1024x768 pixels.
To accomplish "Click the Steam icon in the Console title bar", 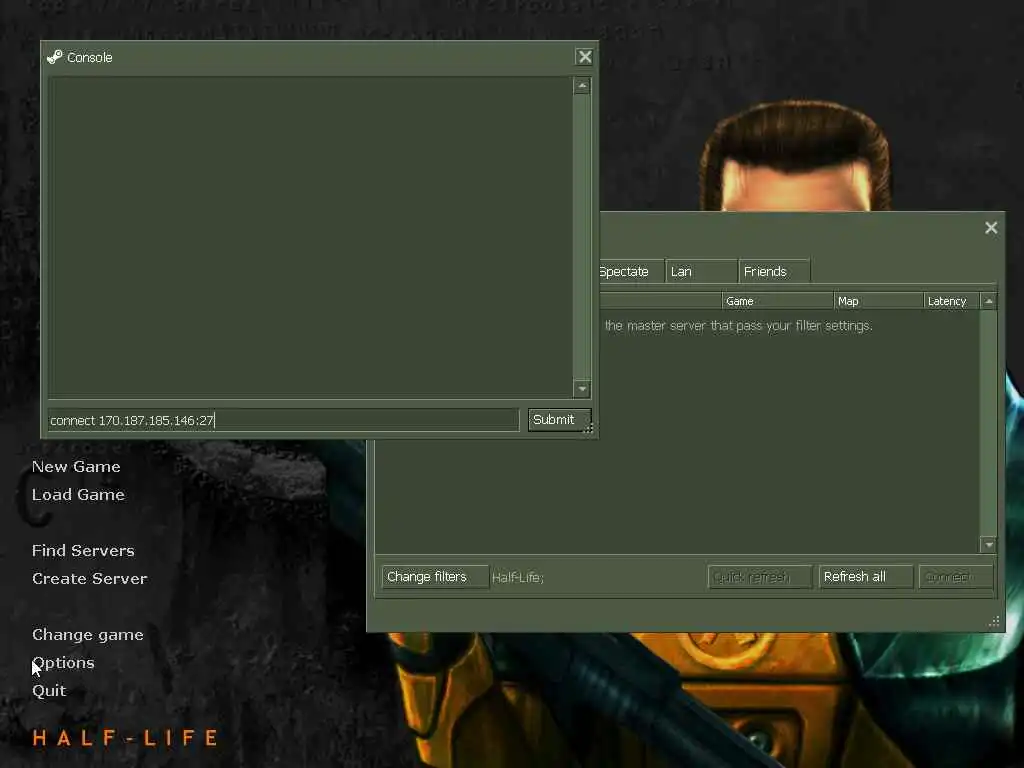I will (55, 57).
